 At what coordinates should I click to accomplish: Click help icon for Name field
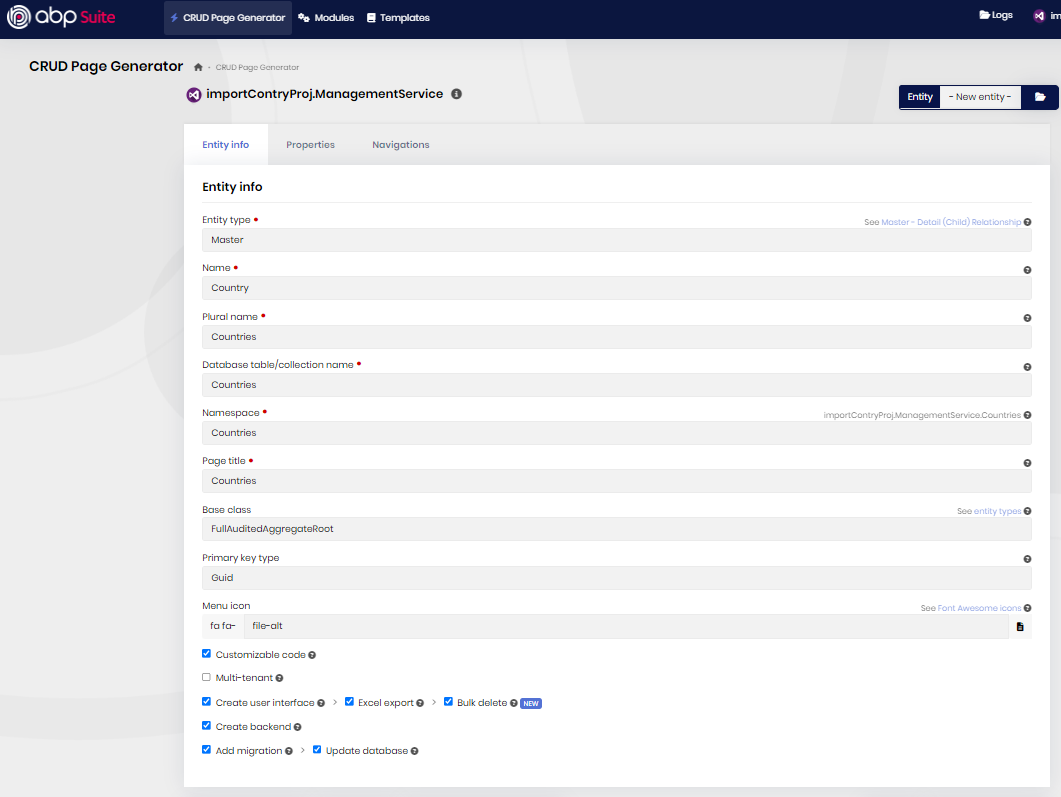[1027, 270]
